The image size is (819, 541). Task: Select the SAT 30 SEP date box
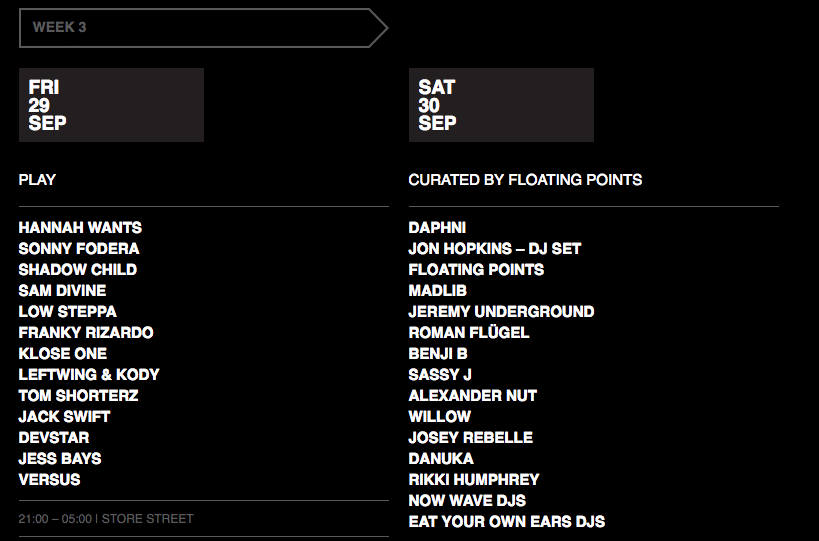501,105
